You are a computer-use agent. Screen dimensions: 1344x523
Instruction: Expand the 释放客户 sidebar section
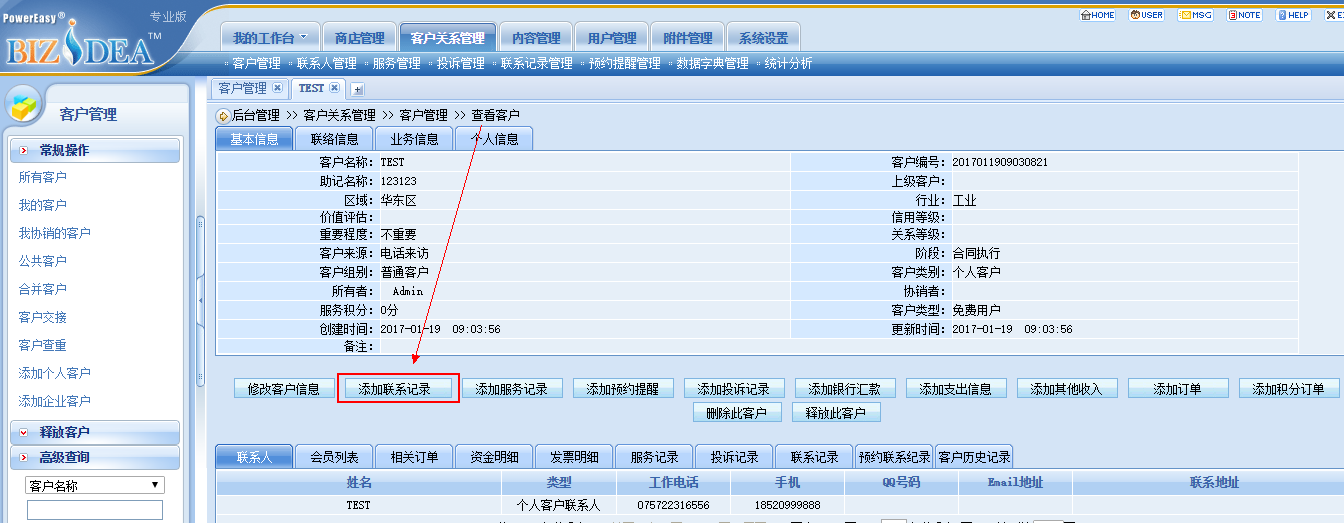(23, 433)
